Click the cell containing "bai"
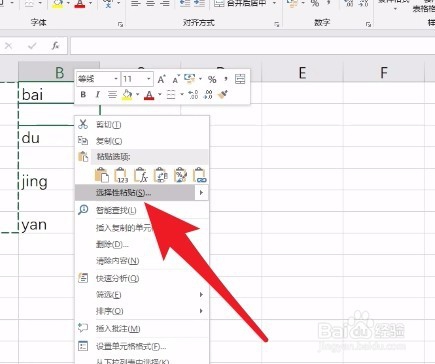This screenshot has height=364, width=435. (x=46, y=94)
